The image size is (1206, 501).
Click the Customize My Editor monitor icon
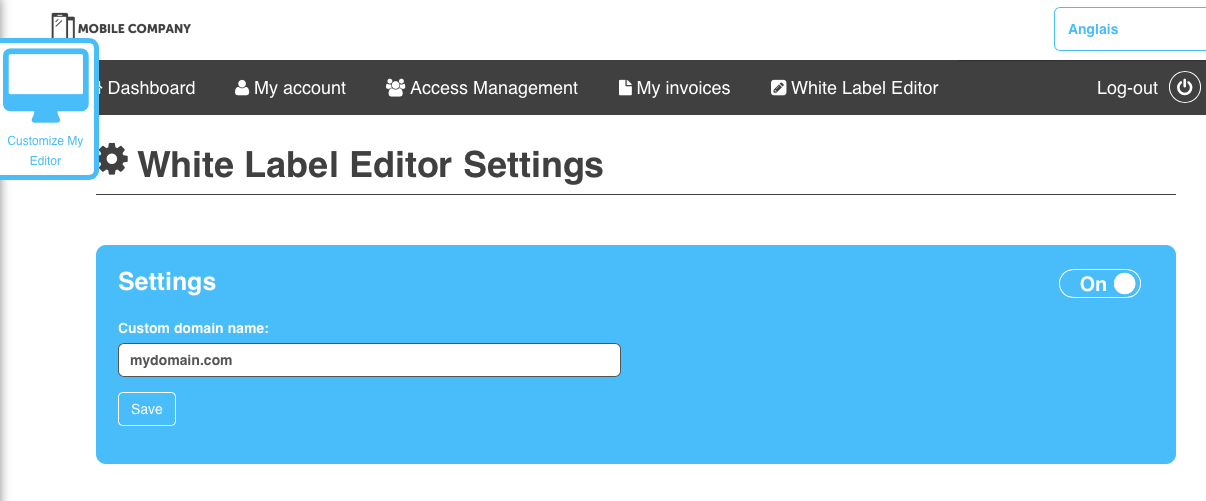coord(45,82)
